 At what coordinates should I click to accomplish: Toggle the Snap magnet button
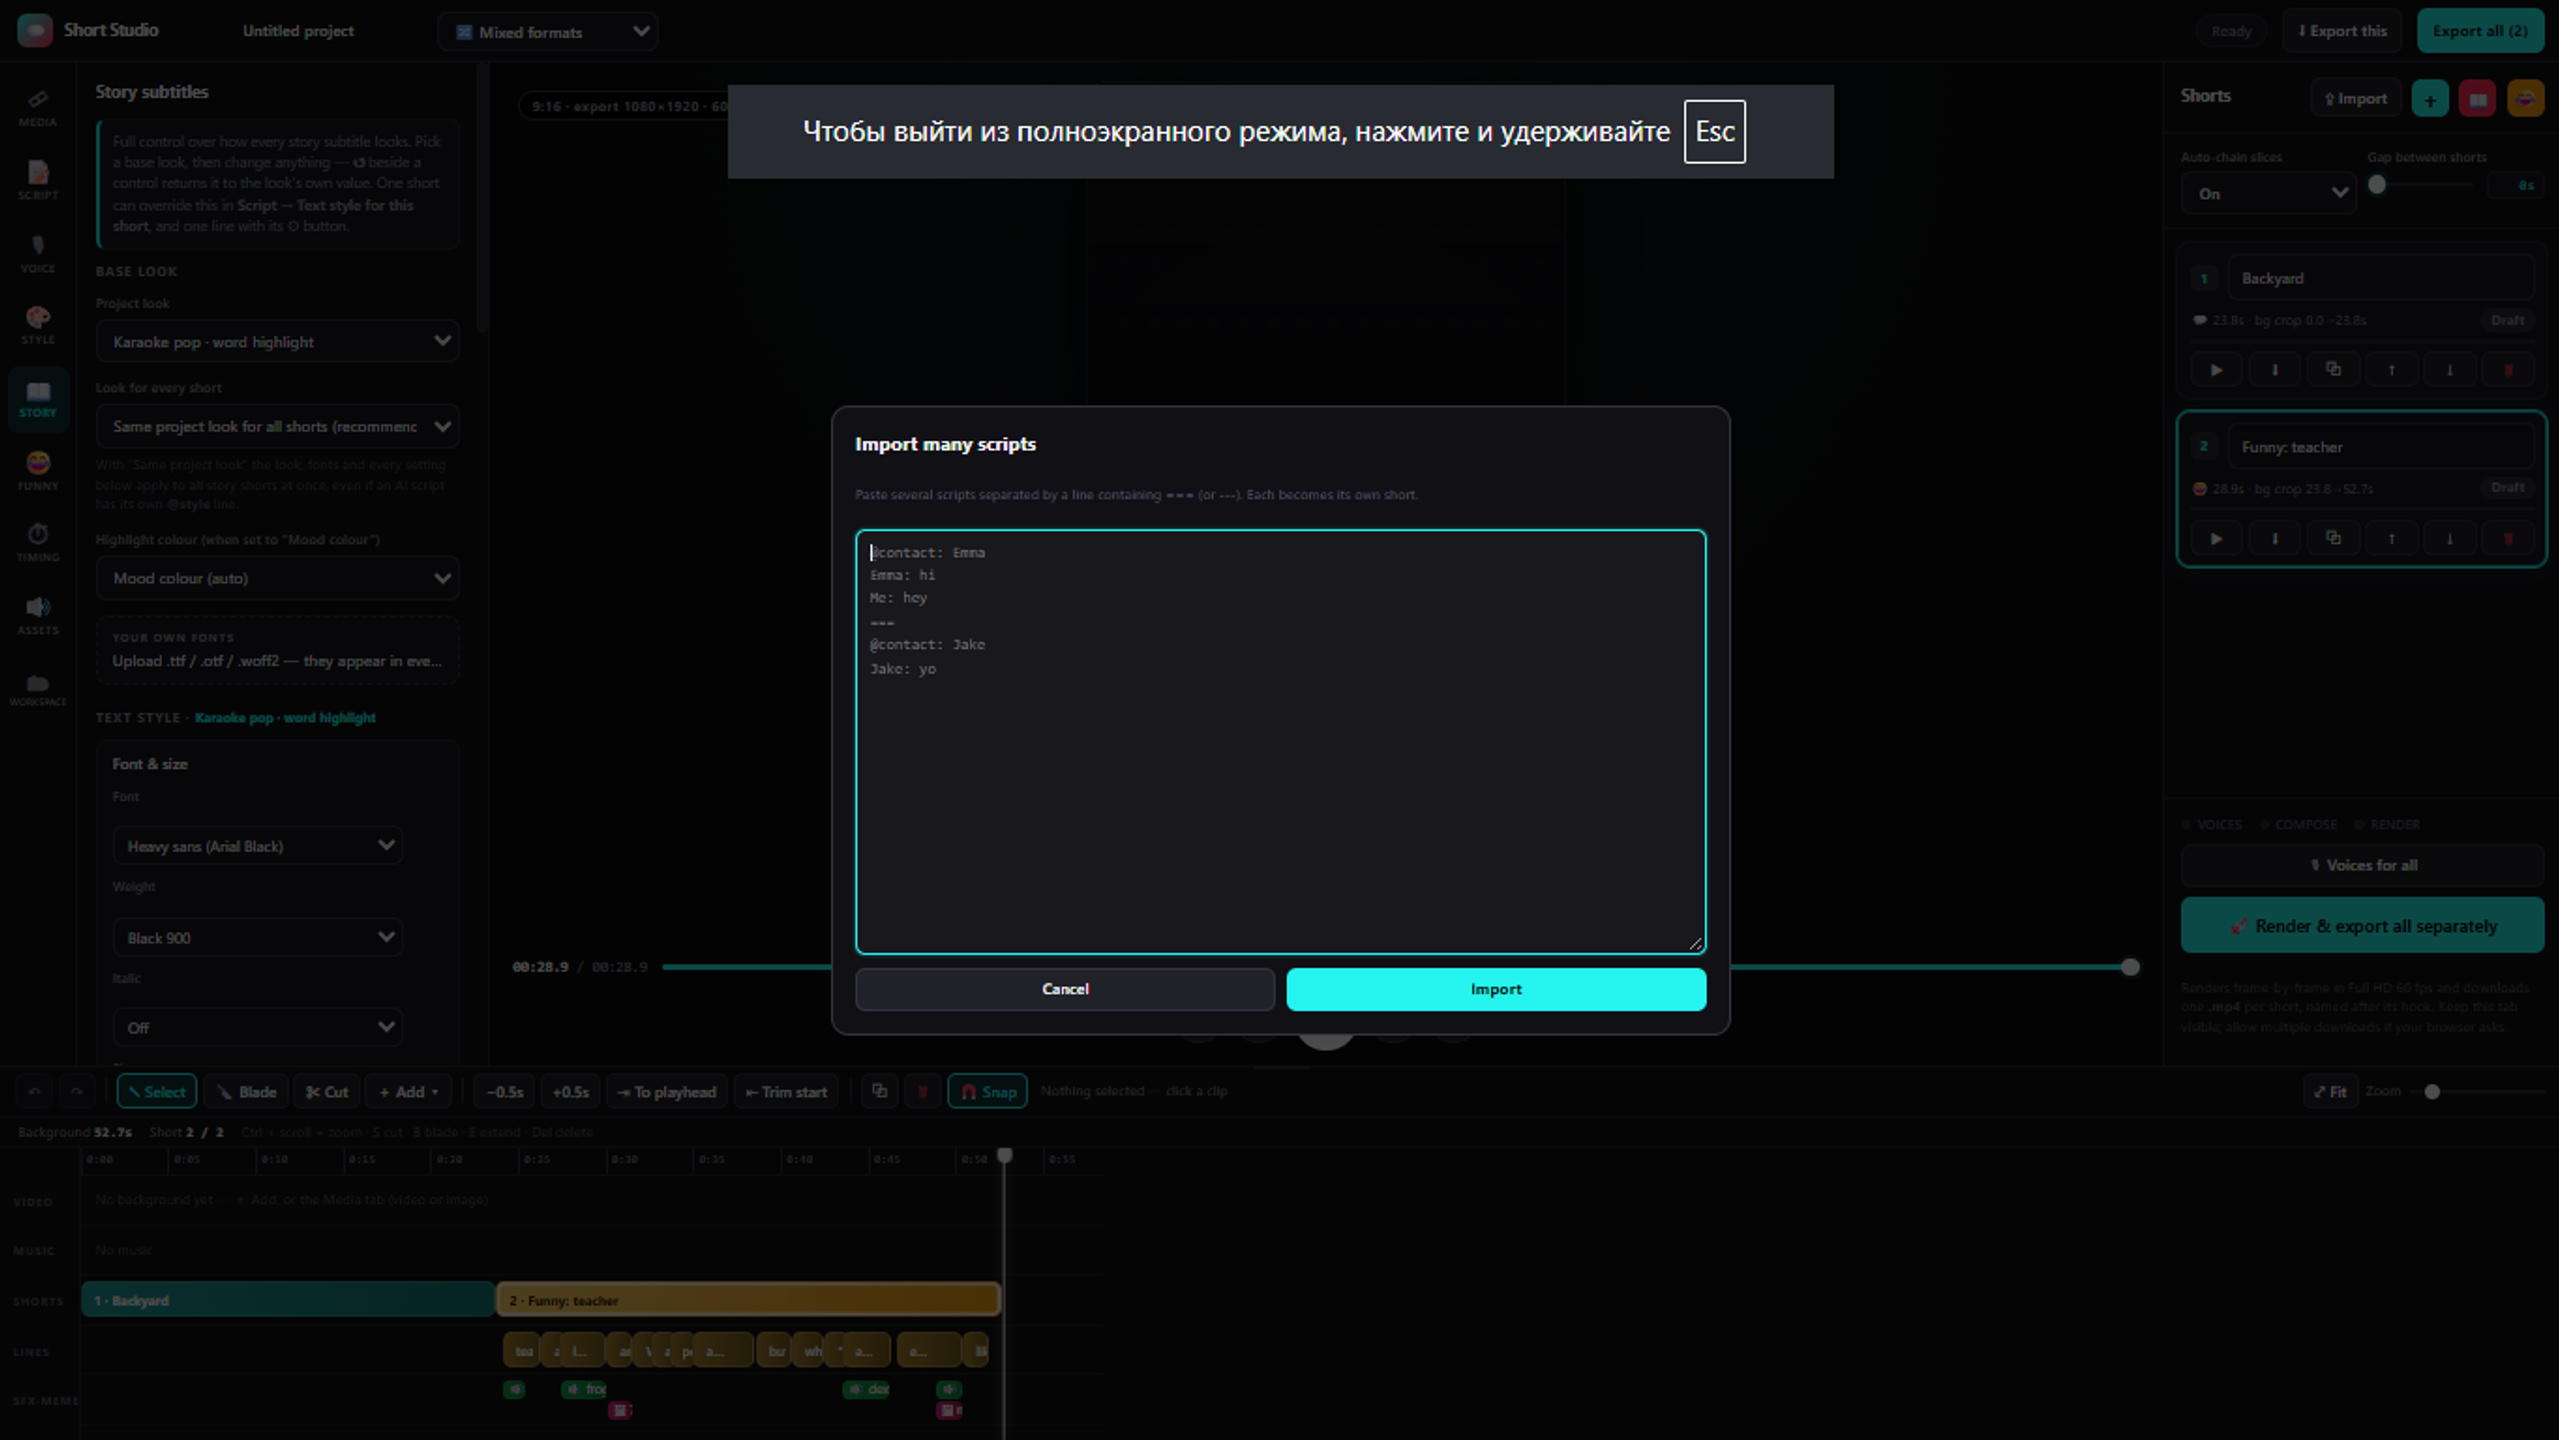click(x=987, y=1091)
